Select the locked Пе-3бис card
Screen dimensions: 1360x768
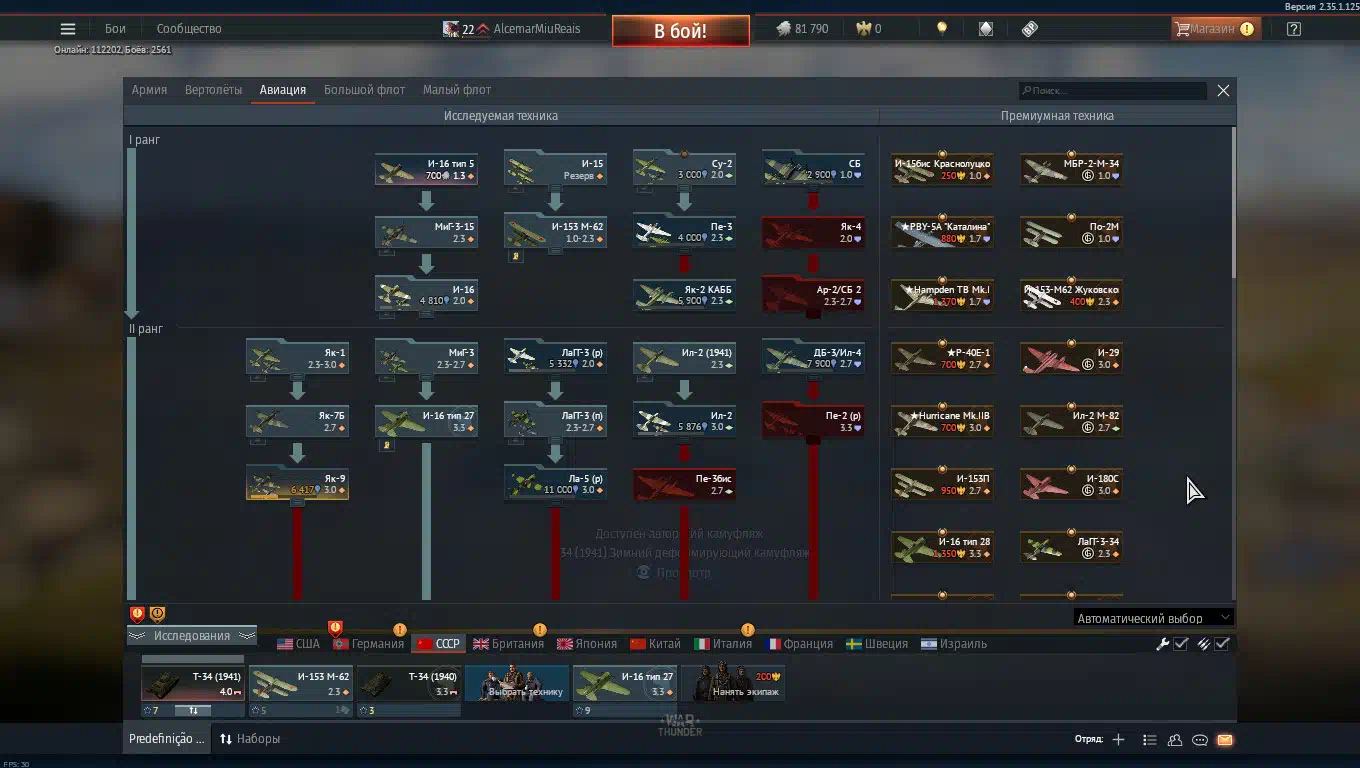[685, 484]
